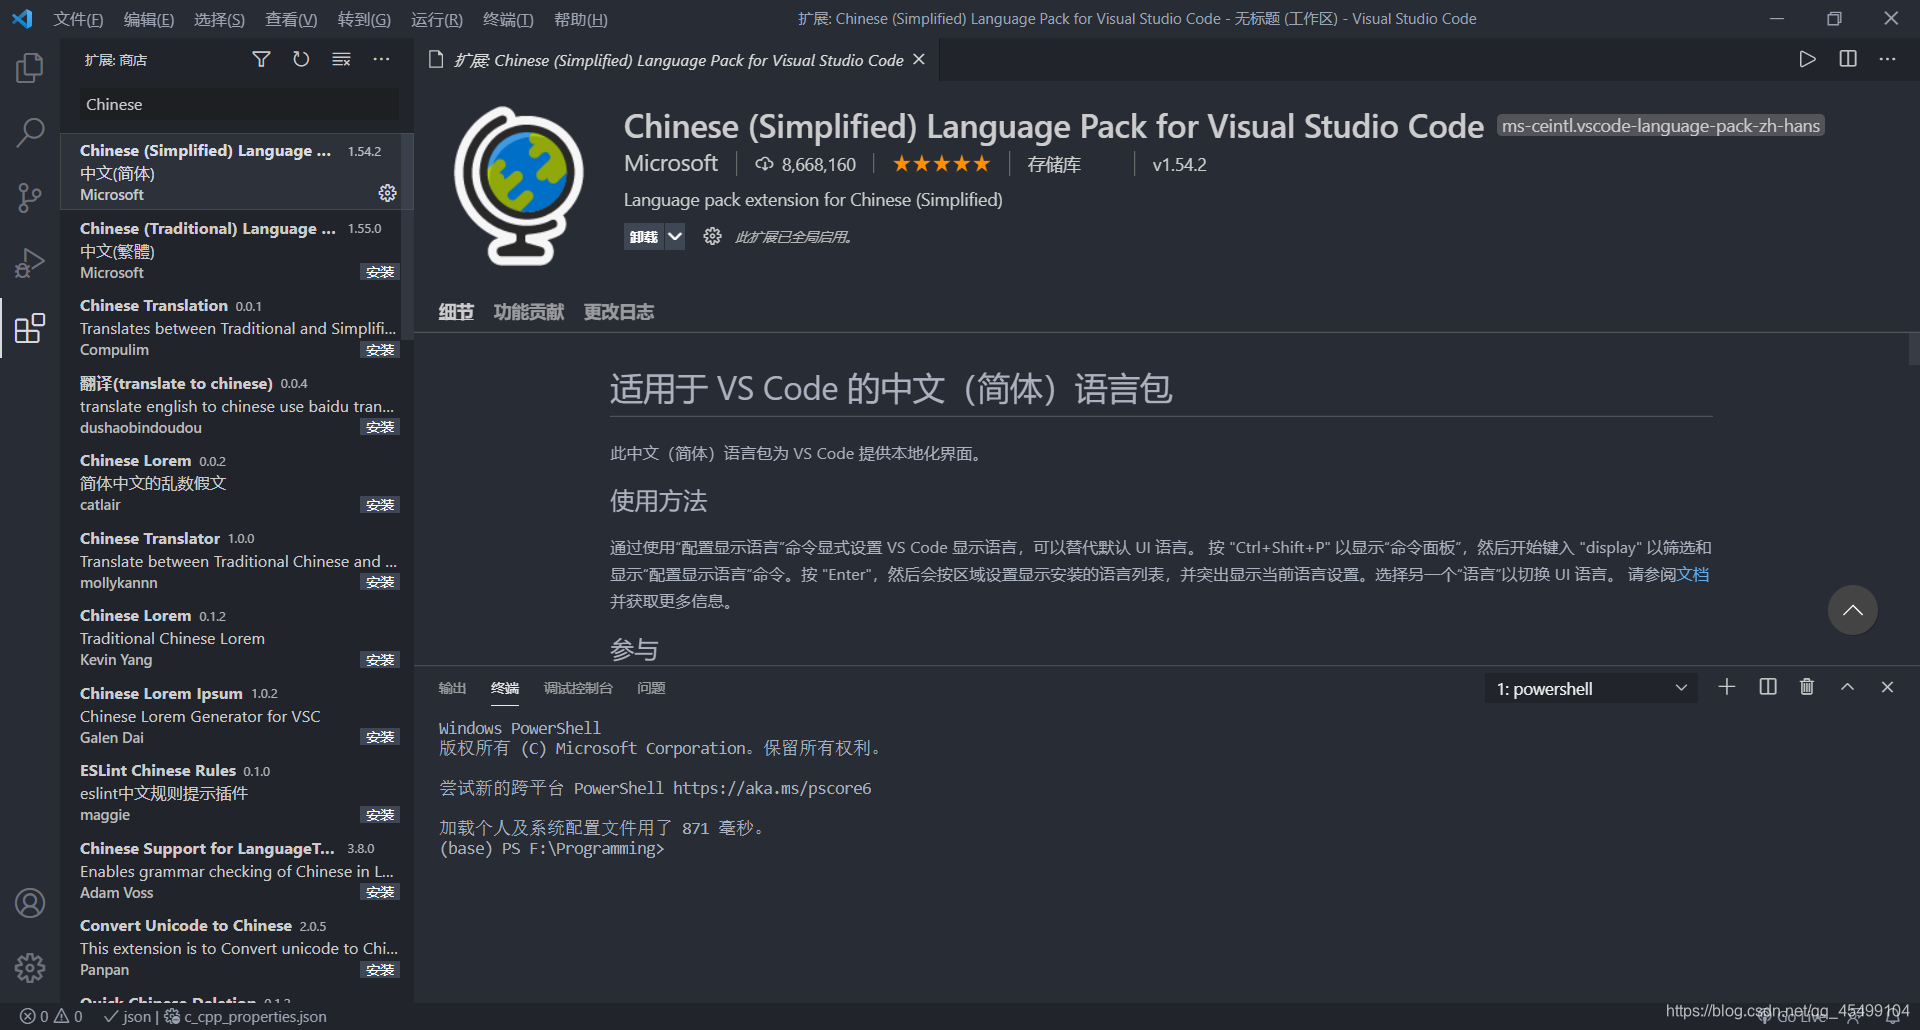Open the Extensions view icon

coord(30,327)
